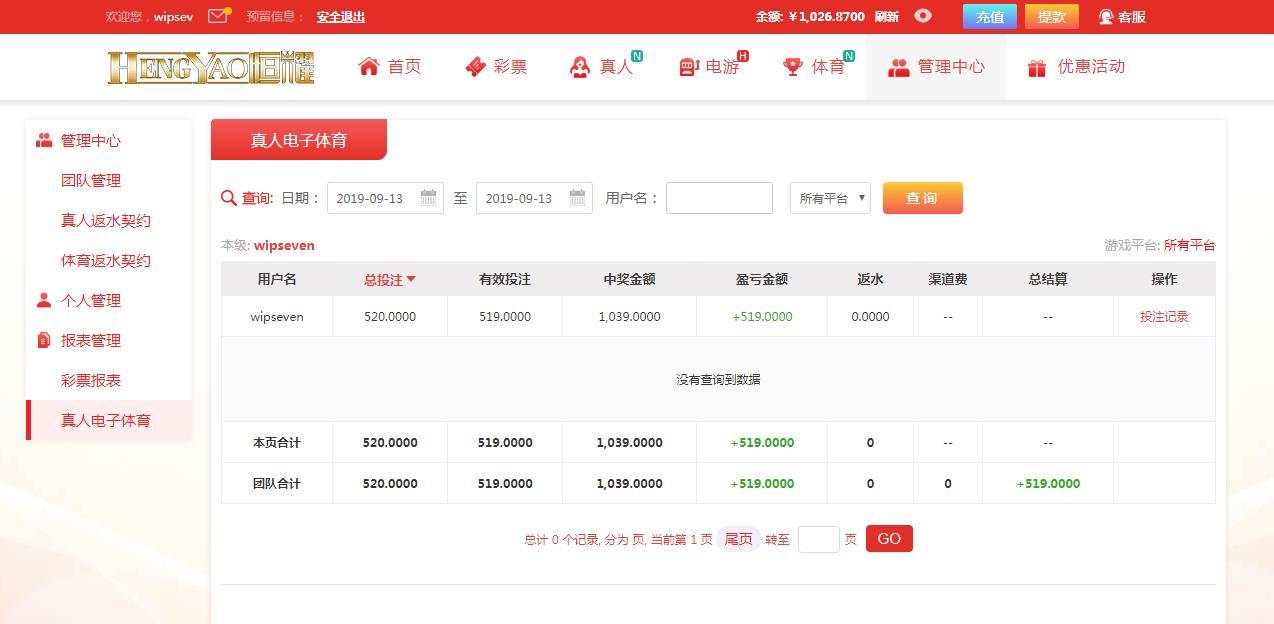Screen dimensions: 1274x624
Task: Click wipseven breadcrumb after 本级
Action: [284, 245]
